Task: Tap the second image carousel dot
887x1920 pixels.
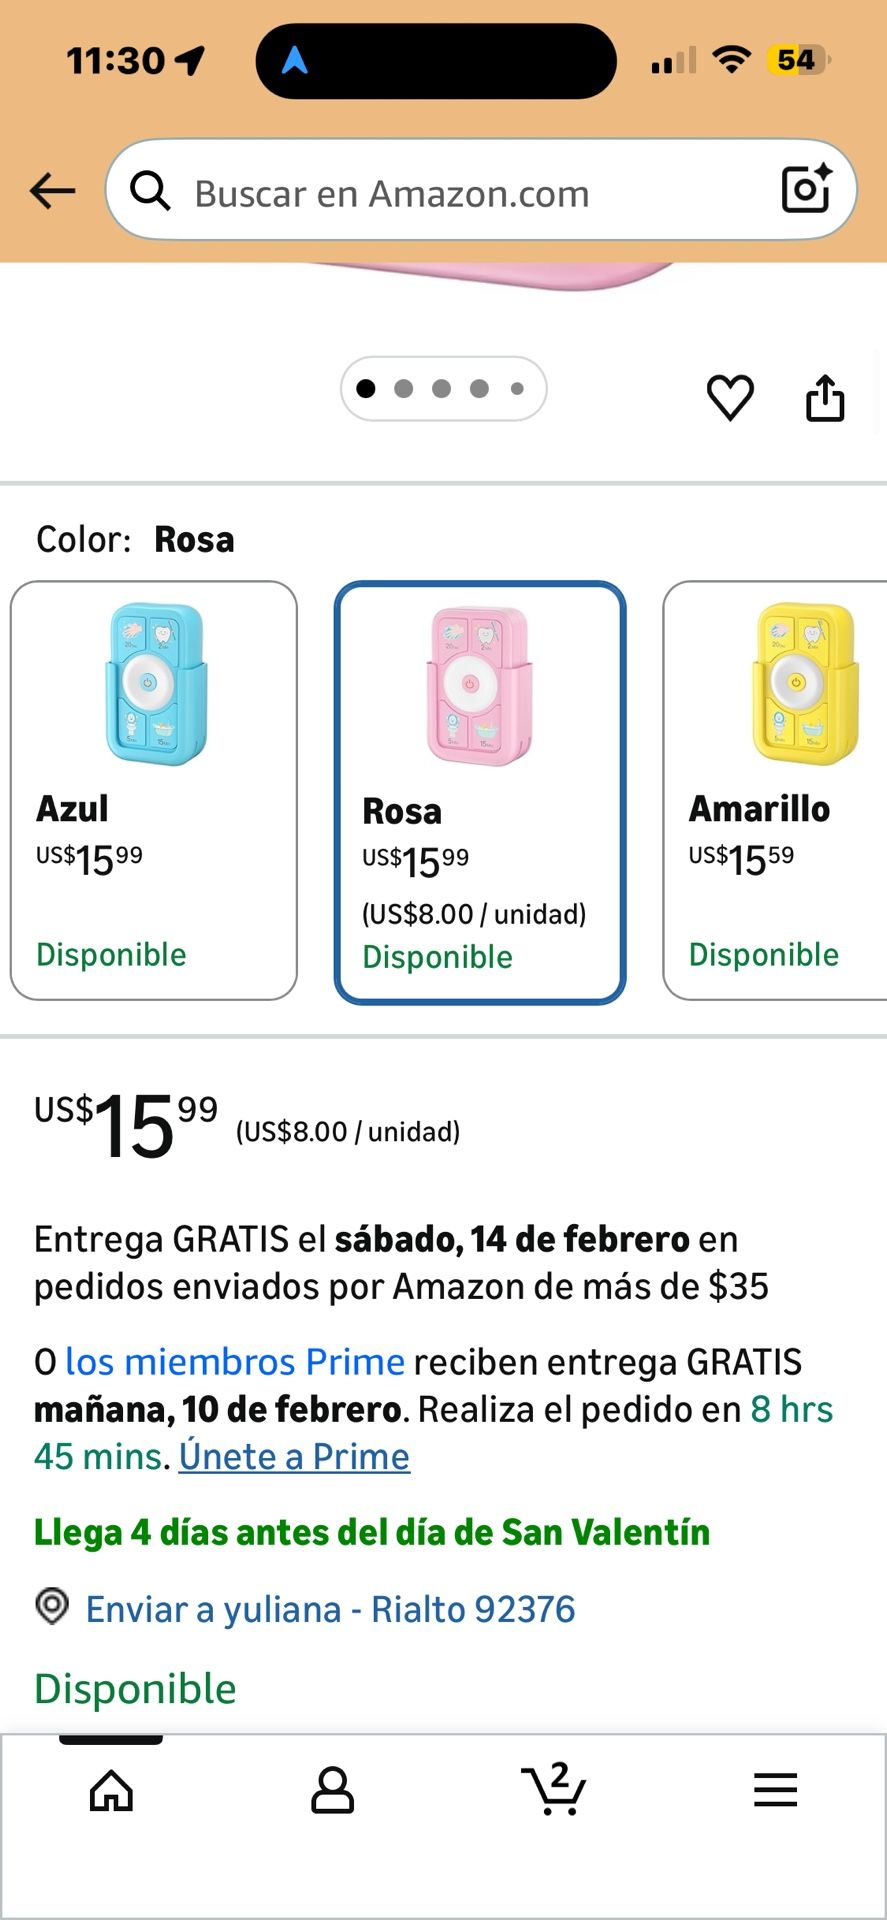Action: coord(404,389)
